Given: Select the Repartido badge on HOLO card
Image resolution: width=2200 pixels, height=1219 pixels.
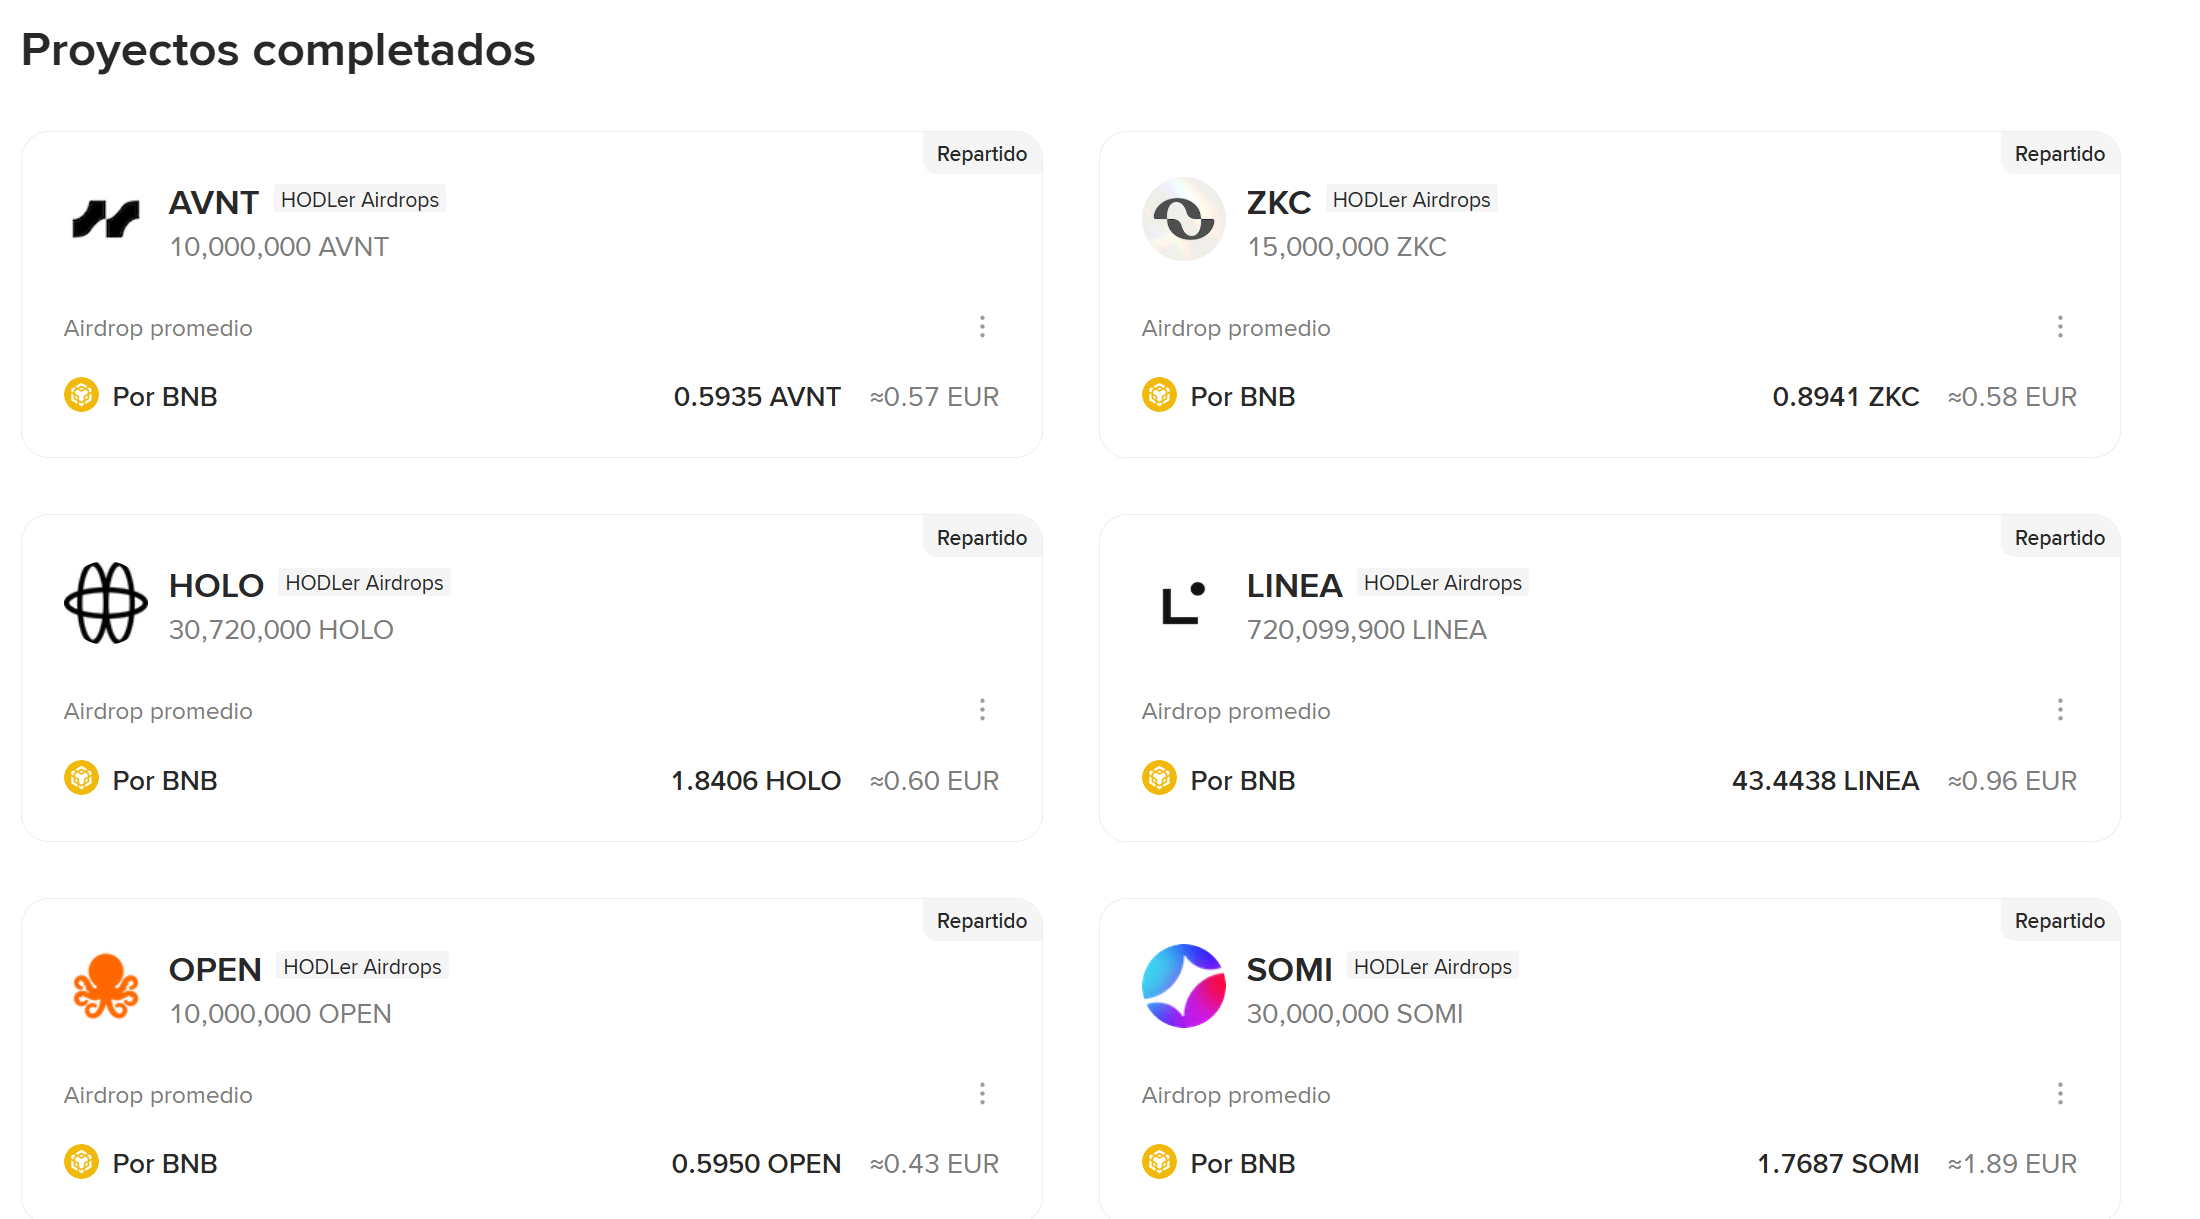Looking at the screenshot, I should coord(981,538).
